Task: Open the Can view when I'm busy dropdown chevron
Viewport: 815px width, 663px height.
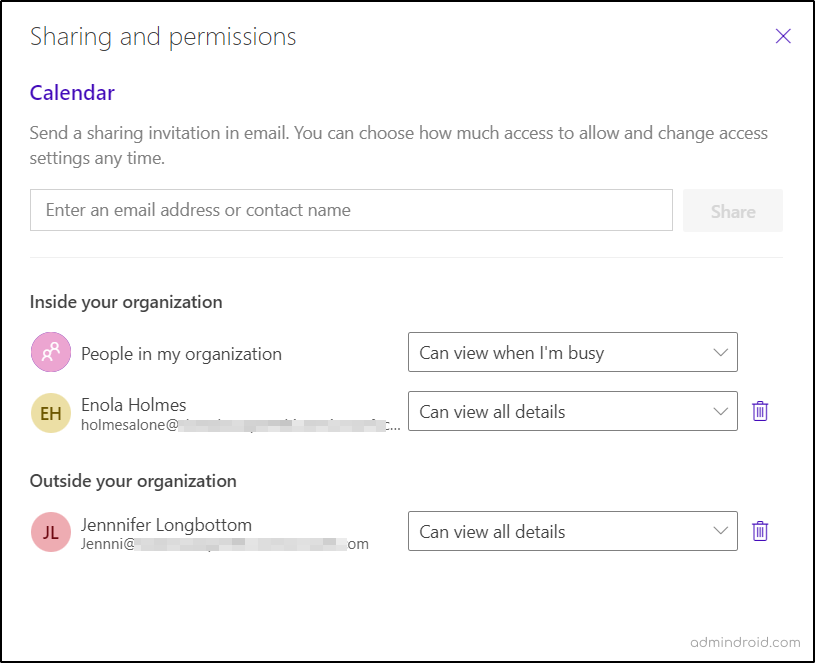Action: pyautogui.click(x=719, y=352)
